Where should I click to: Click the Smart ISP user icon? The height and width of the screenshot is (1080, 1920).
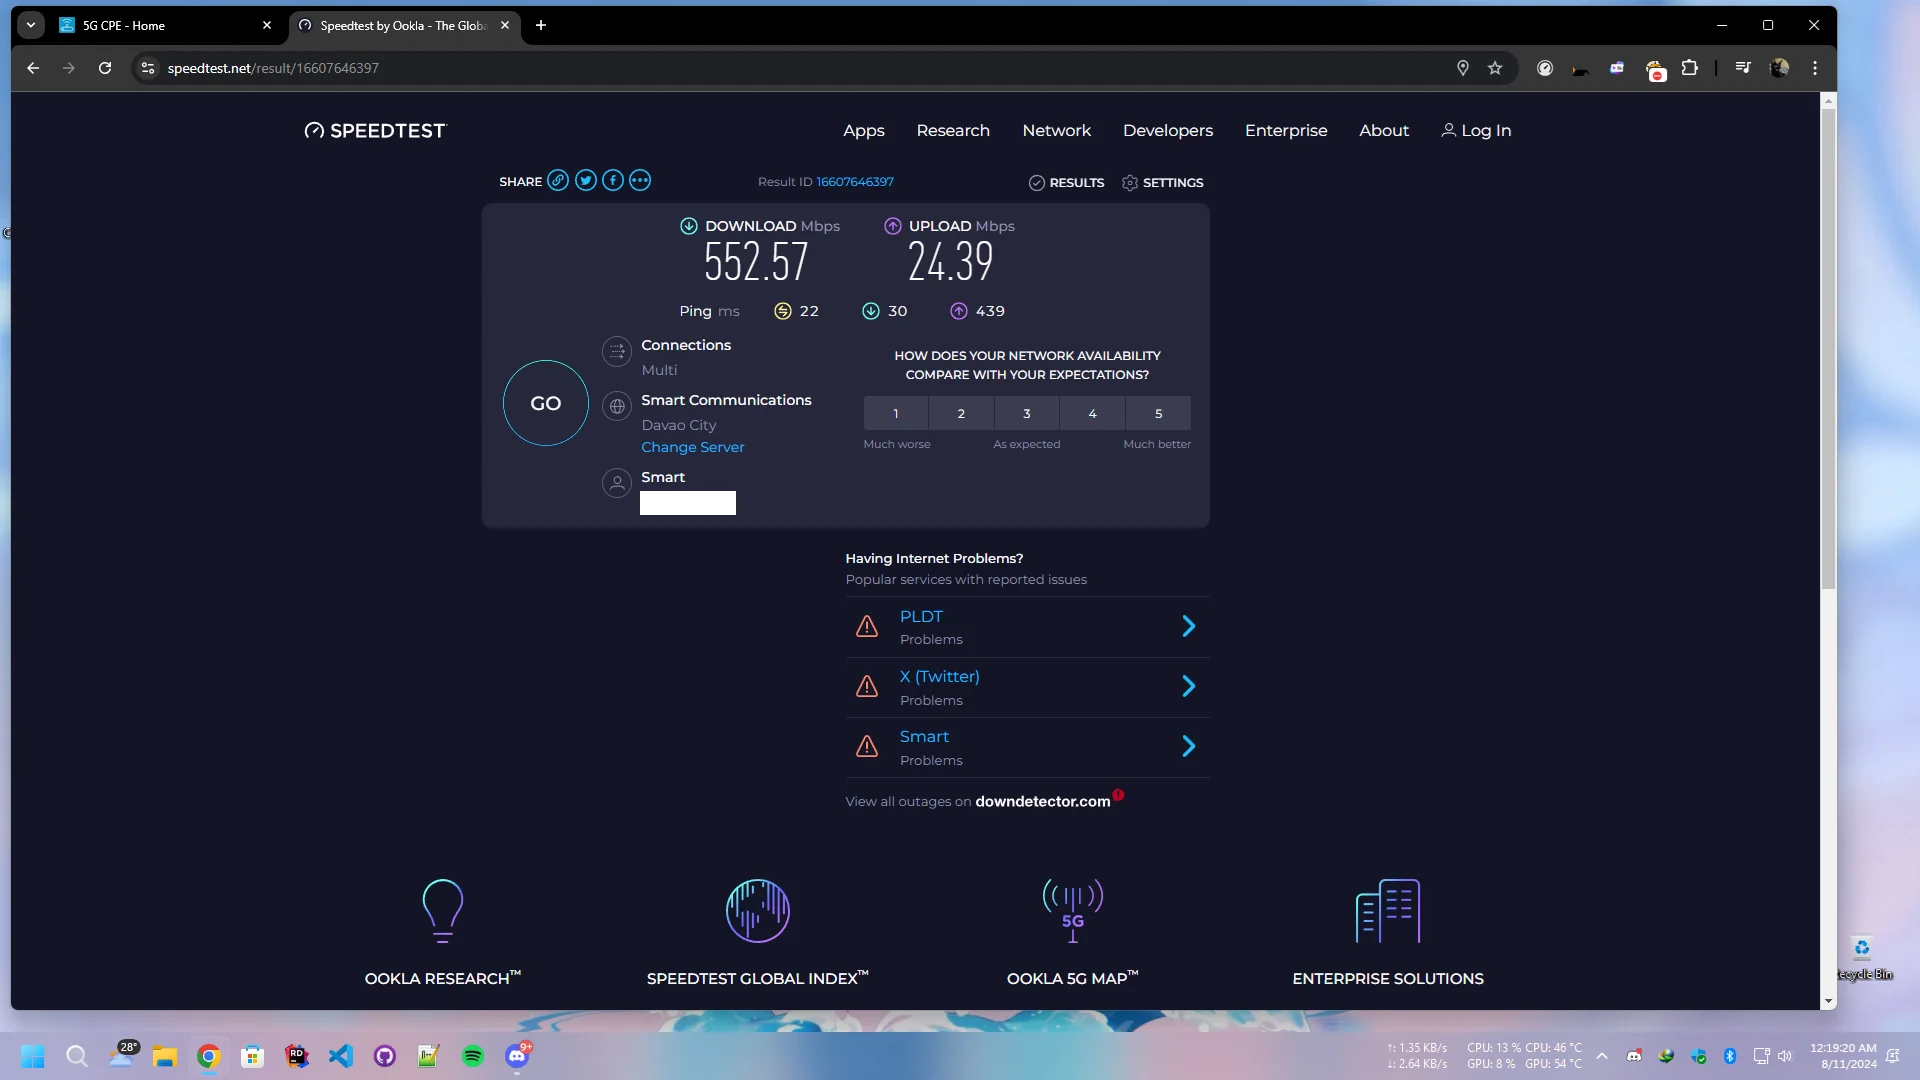617,483
